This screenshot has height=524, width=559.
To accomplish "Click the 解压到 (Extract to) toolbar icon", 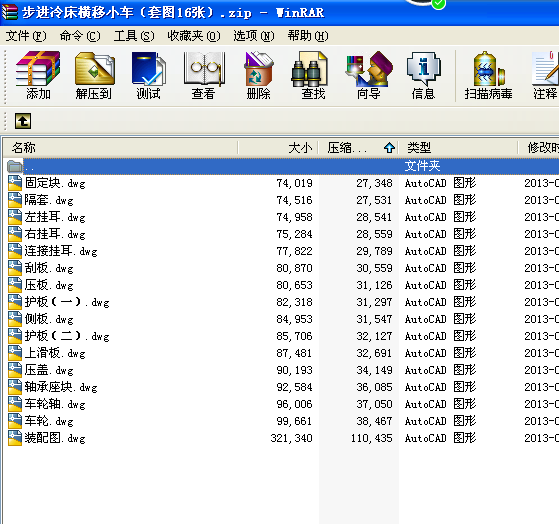I will point(94,75).
